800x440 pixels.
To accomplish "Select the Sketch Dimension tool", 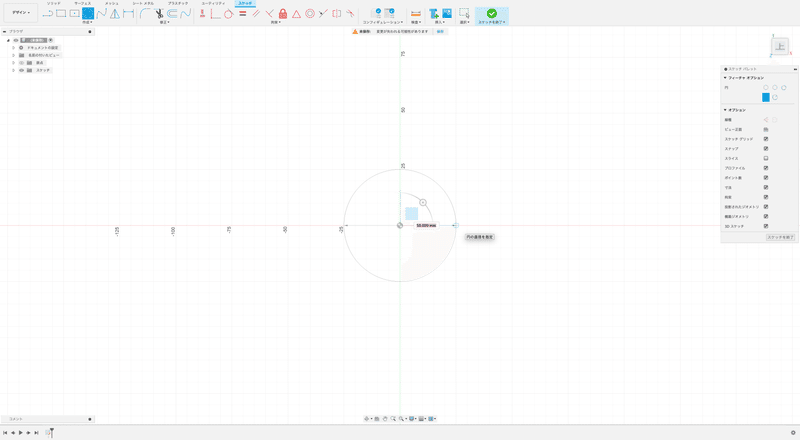I will (128, 14).
